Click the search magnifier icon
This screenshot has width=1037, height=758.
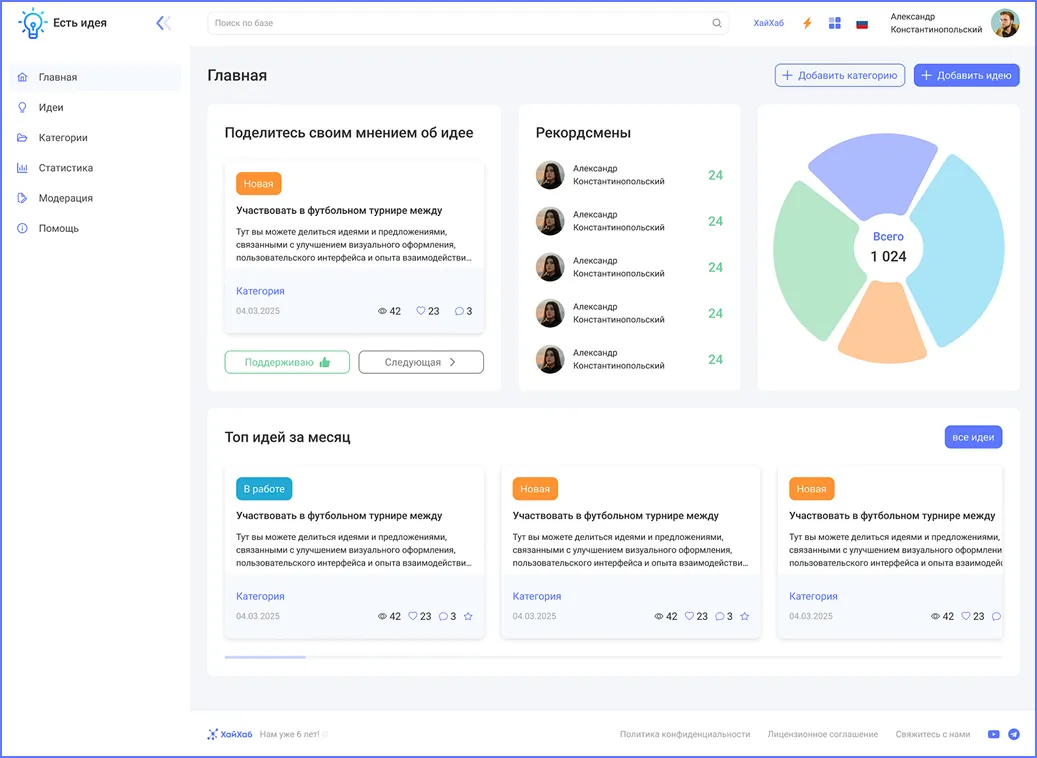coord(717,23)
